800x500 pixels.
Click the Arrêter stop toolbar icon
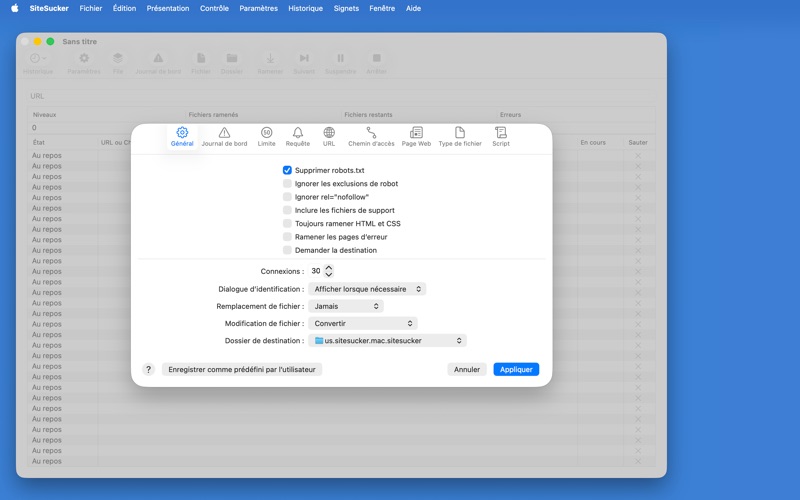377,58
